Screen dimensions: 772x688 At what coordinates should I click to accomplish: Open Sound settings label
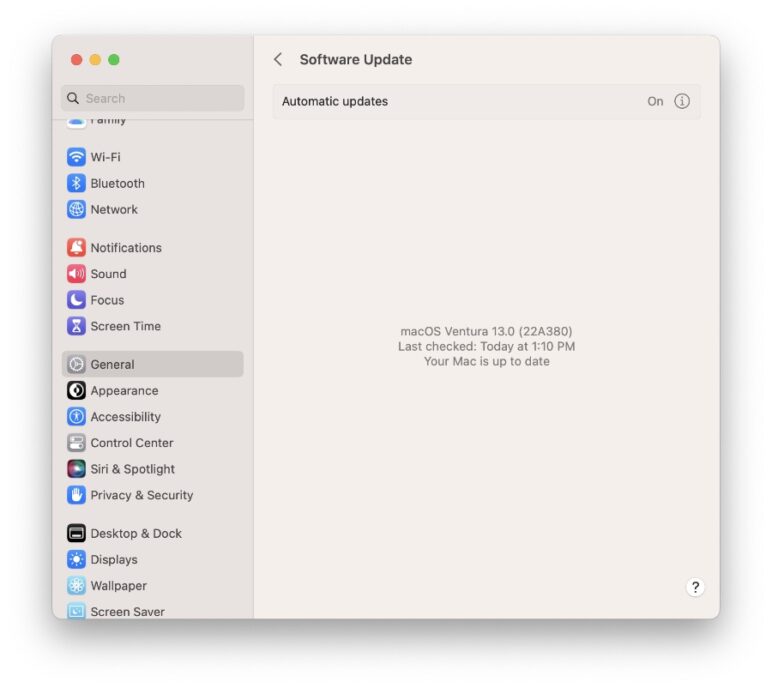tap(108, 274)
